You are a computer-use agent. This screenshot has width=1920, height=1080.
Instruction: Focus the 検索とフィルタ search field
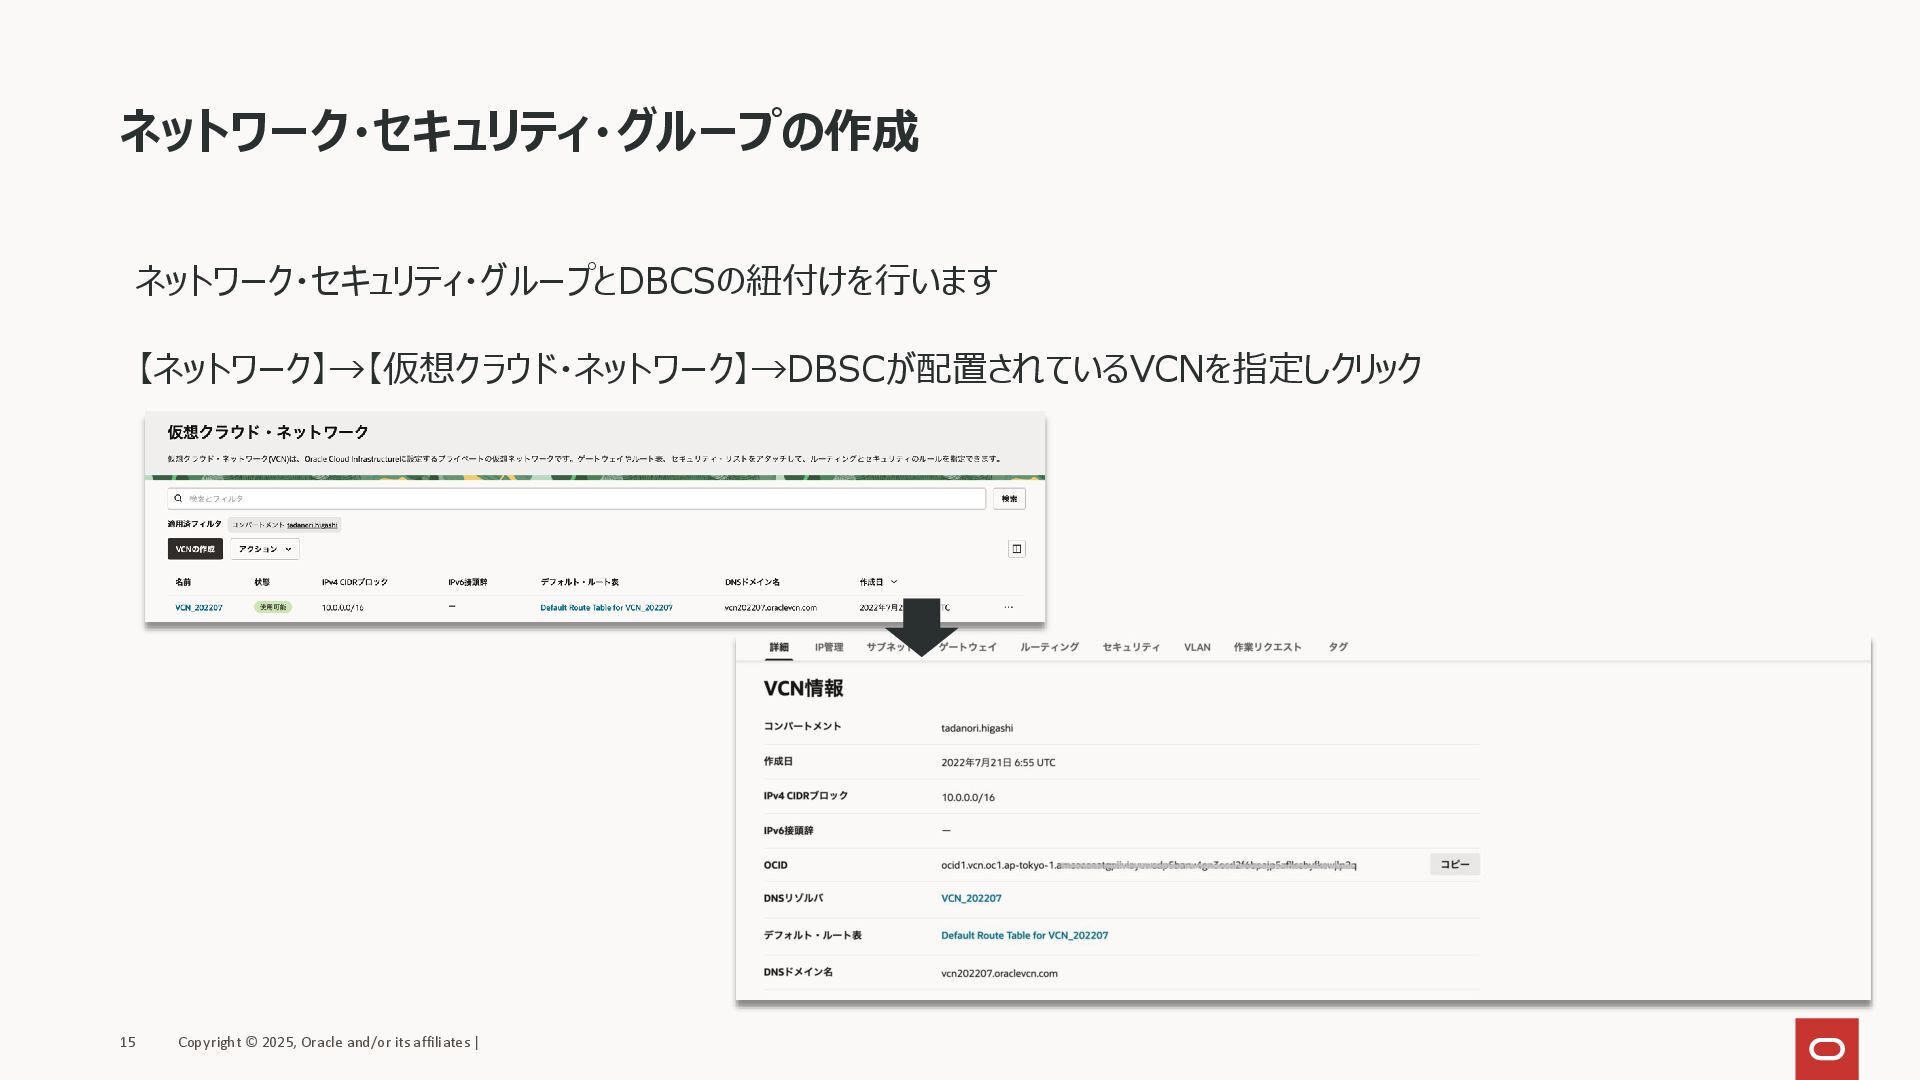click(x=577, y=498)
